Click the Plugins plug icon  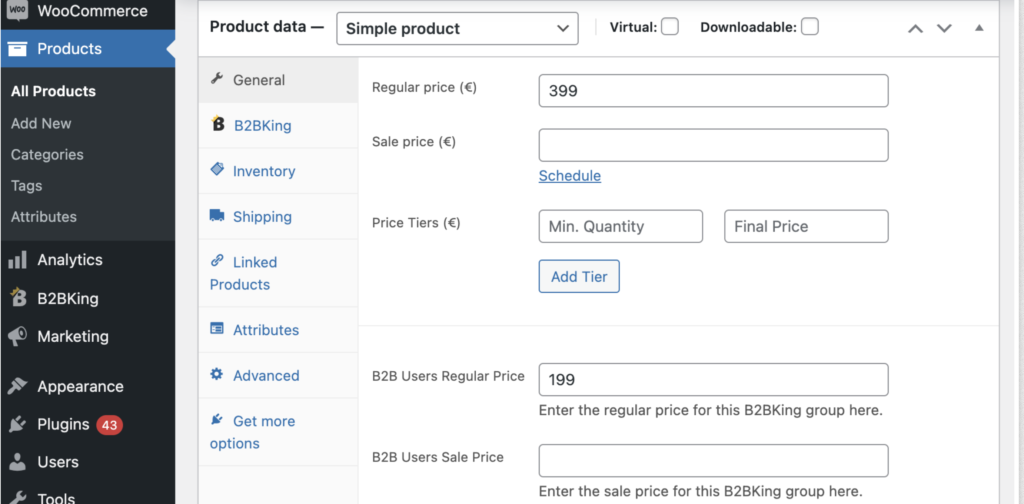coord(17,424)
